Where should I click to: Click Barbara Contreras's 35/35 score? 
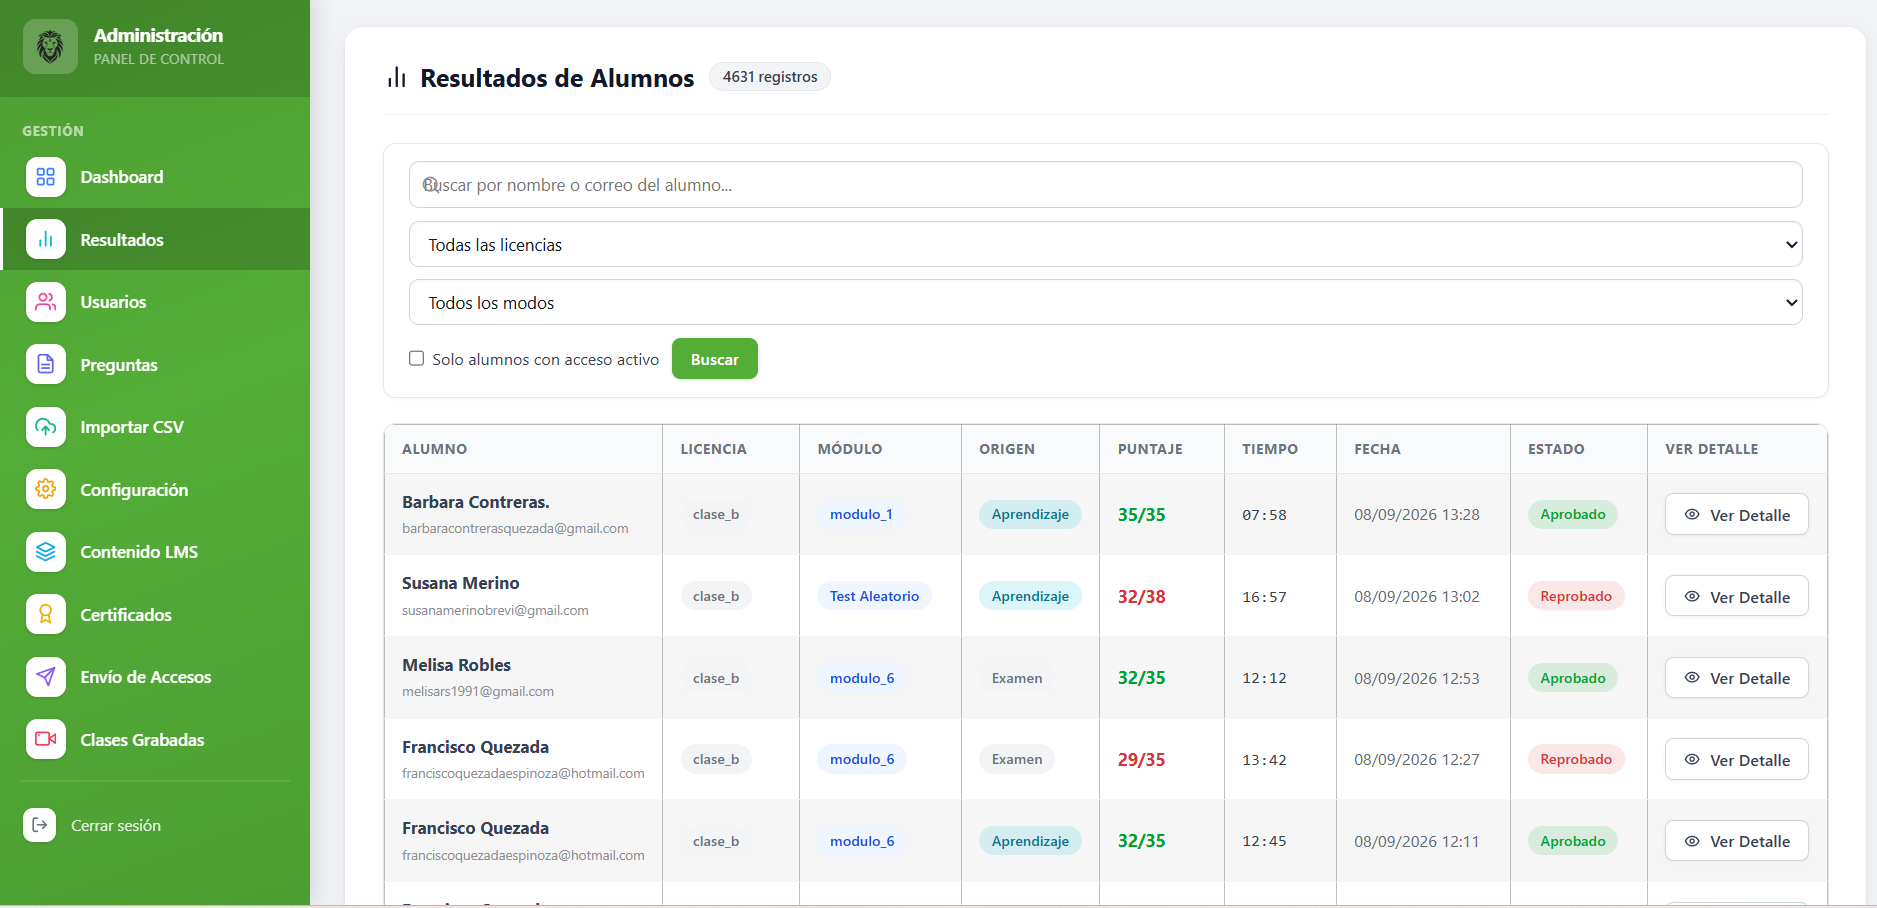[x=1141, y=514]
